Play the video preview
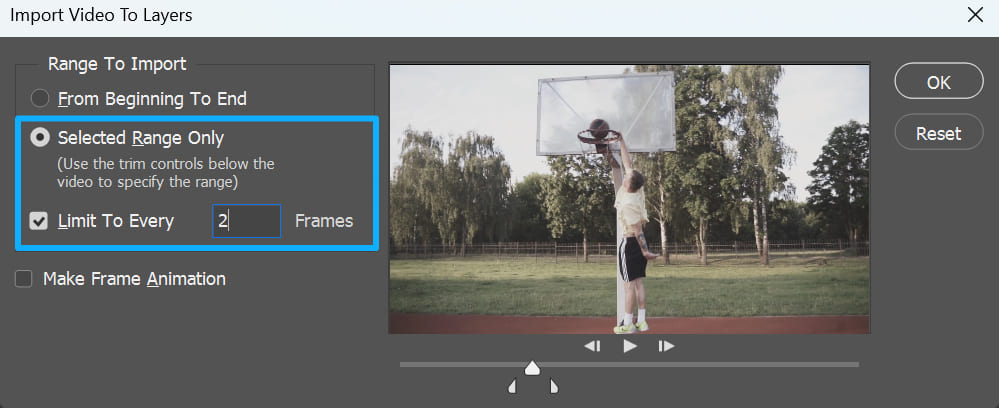999x408 pixels. coord(630,346)
